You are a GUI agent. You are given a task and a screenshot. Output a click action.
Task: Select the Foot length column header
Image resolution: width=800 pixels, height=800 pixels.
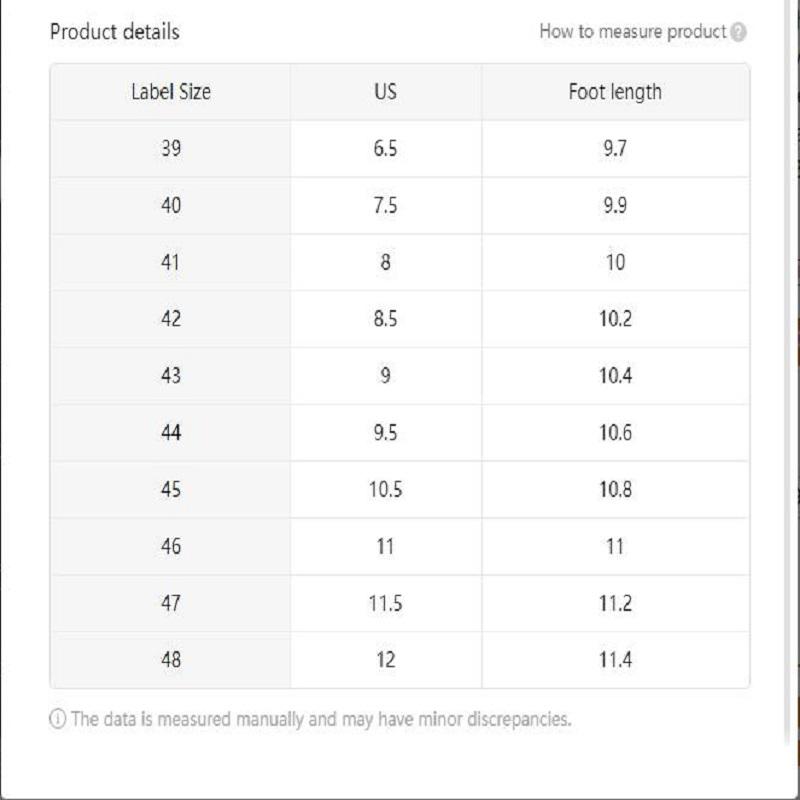[615, 92]
